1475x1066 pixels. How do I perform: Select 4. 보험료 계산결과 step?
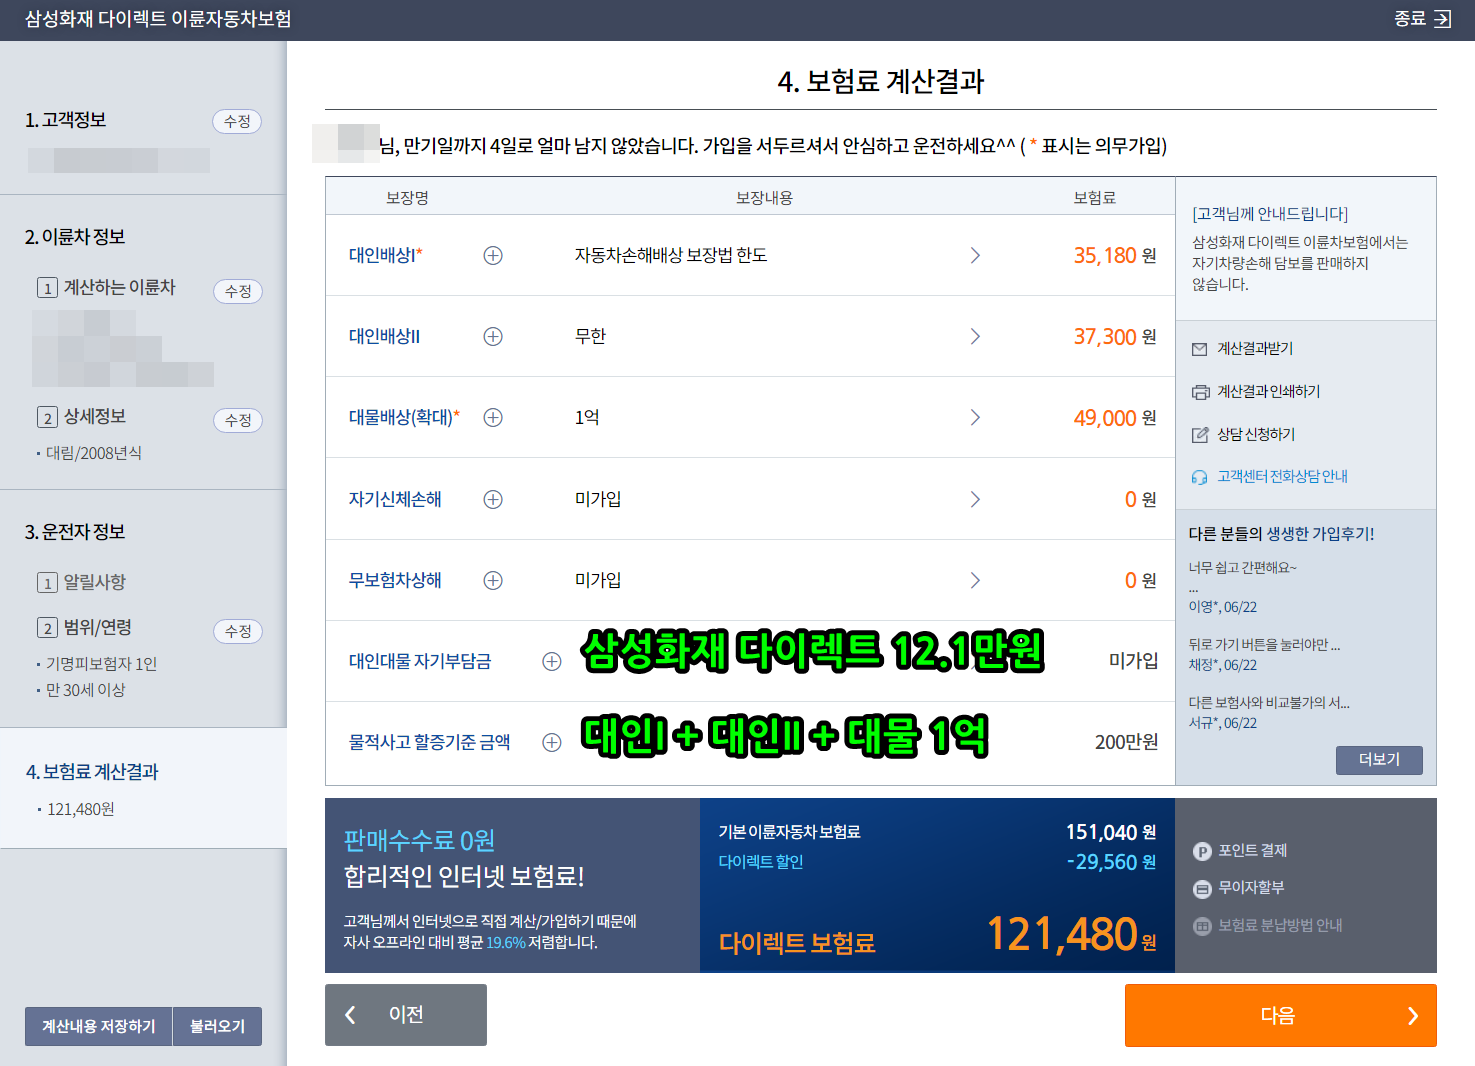click(92, 772)
